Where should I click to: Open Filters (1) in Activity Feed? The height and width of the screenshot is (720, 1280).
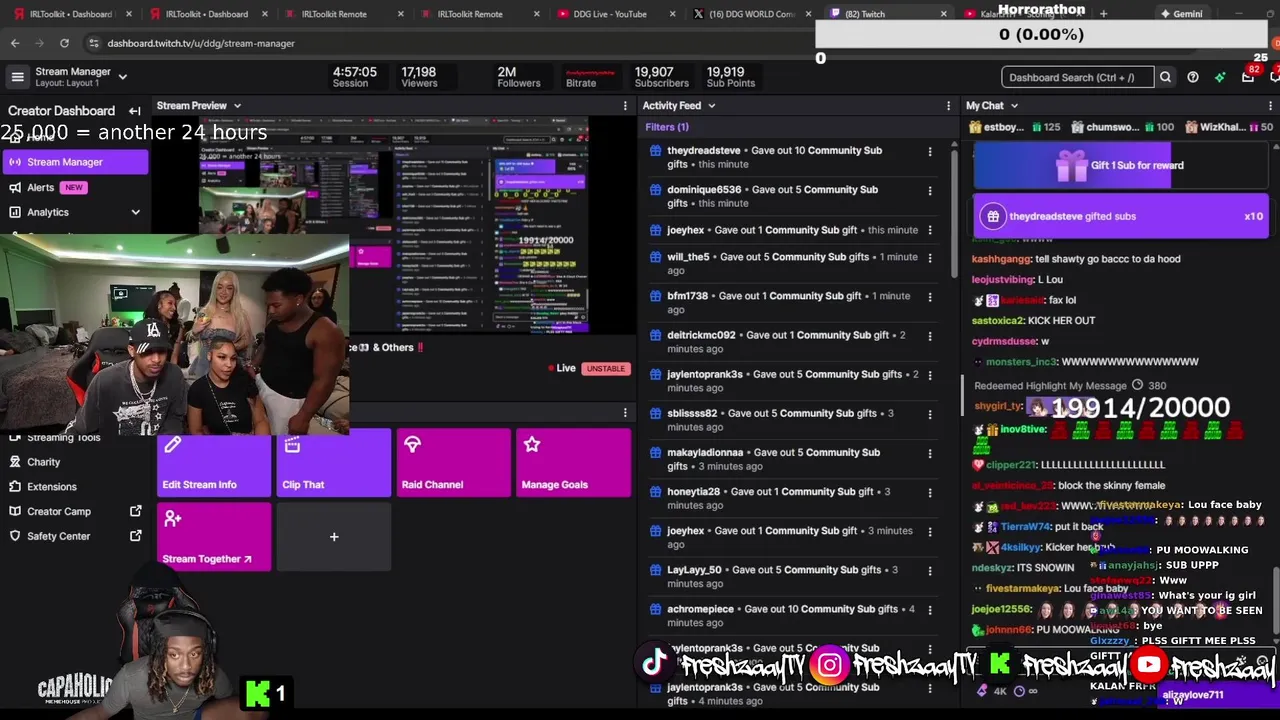[667, 127]
